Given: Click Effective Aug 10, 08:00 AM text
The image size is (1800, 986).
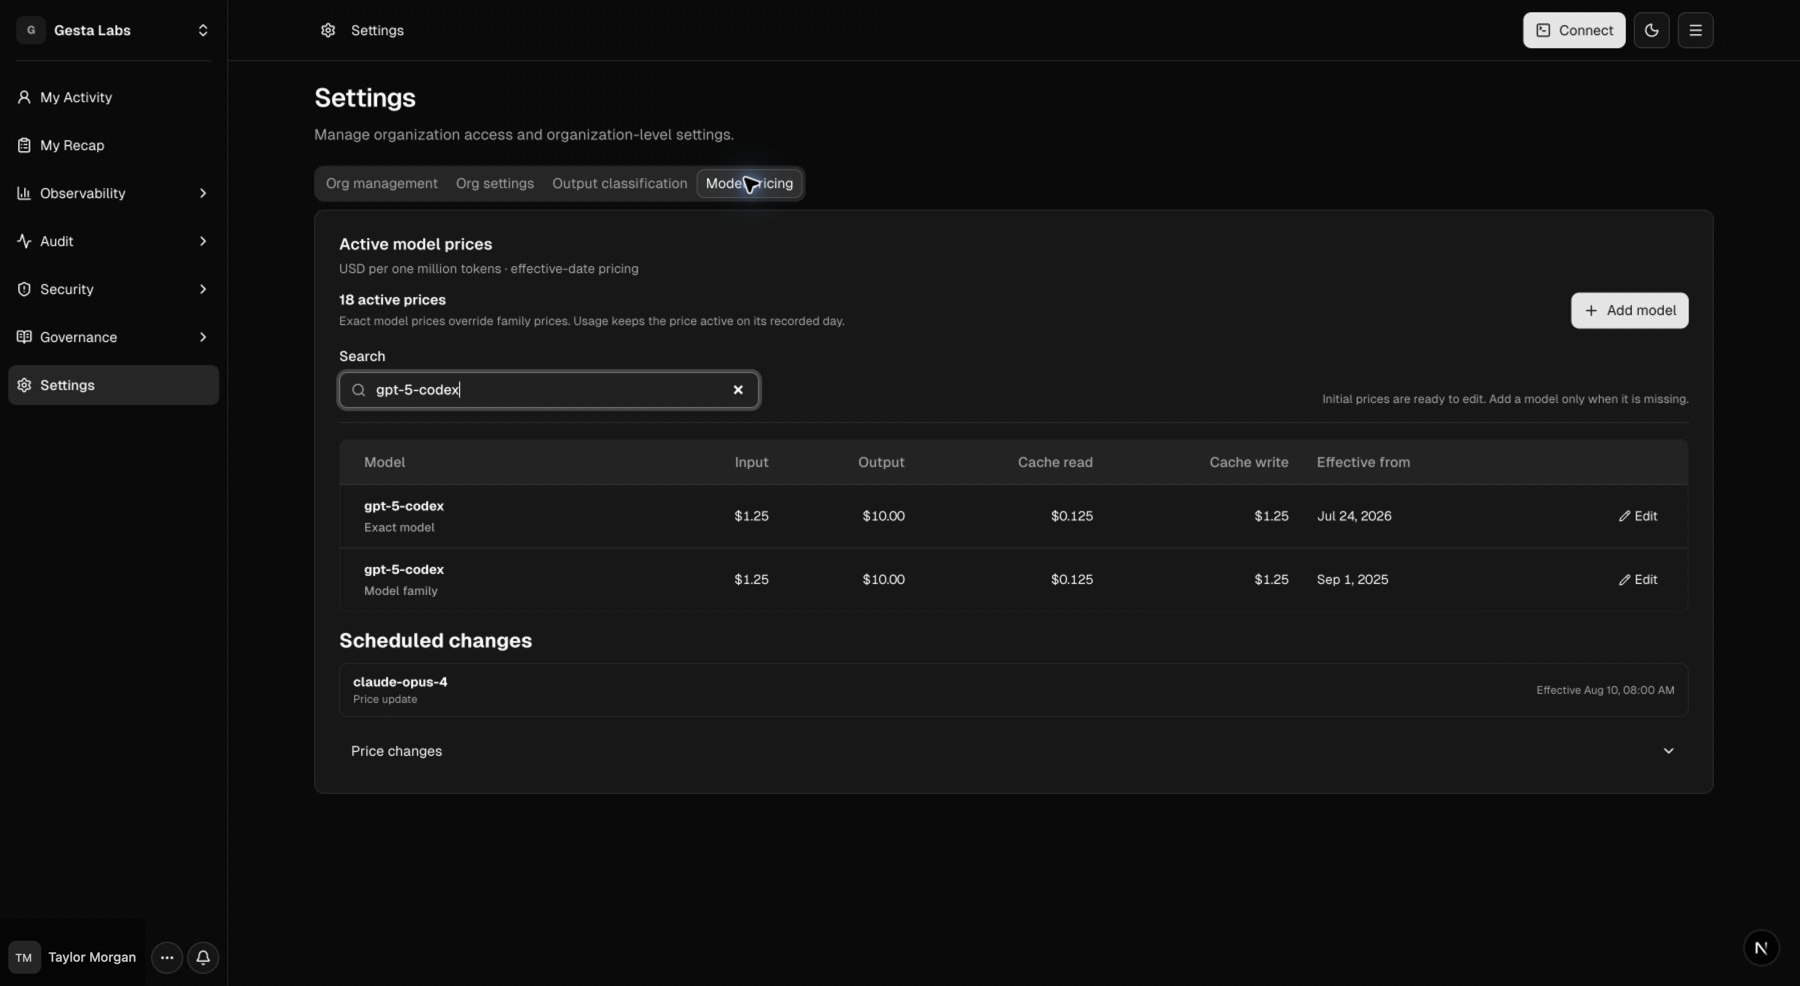Looking at the screenshot, I should (1605, 690).
